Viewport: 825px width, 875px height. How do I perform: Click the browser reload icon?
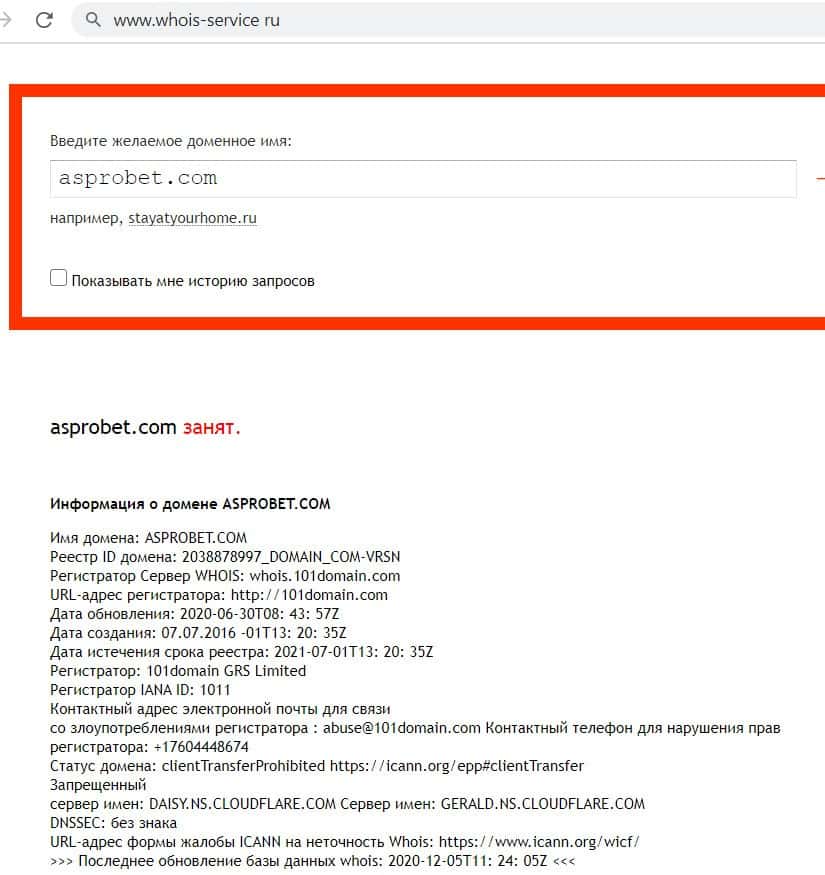(x=44, y=20)
